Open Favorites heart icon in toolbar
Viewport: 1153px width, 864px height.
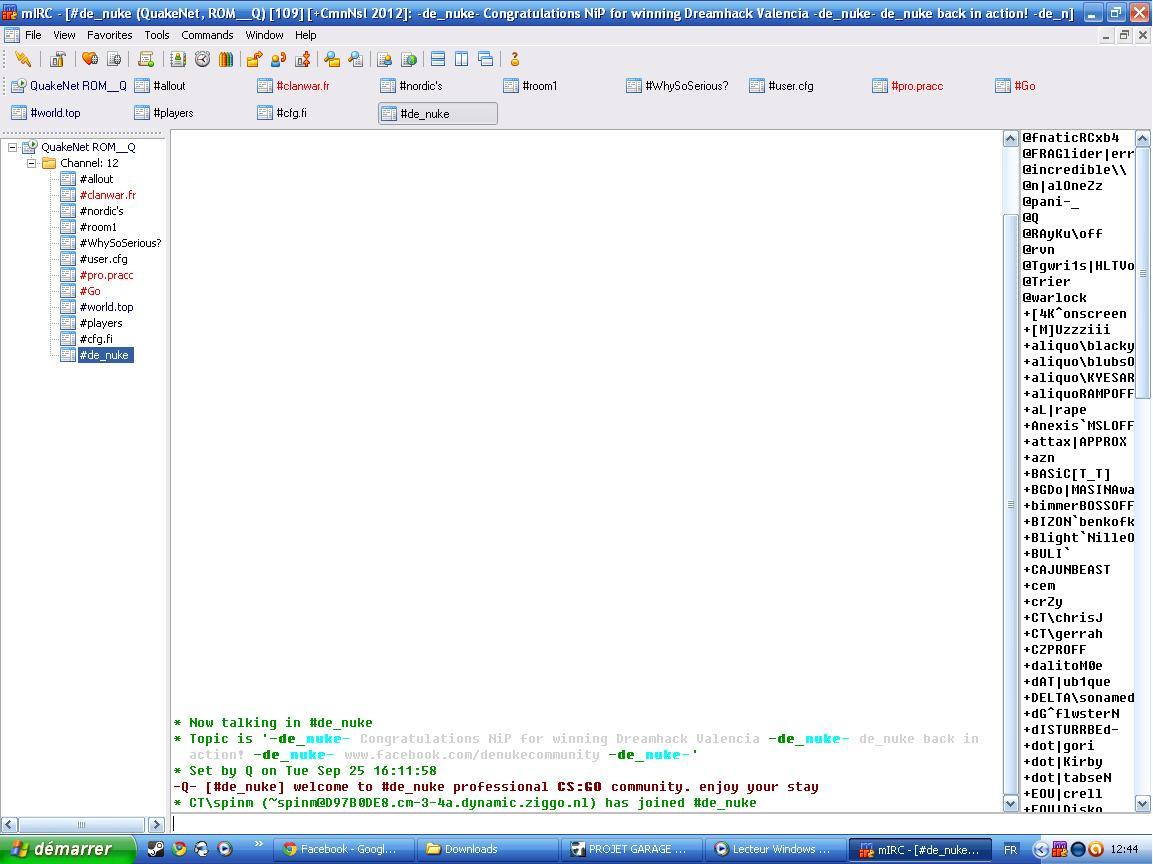point(90,59)
